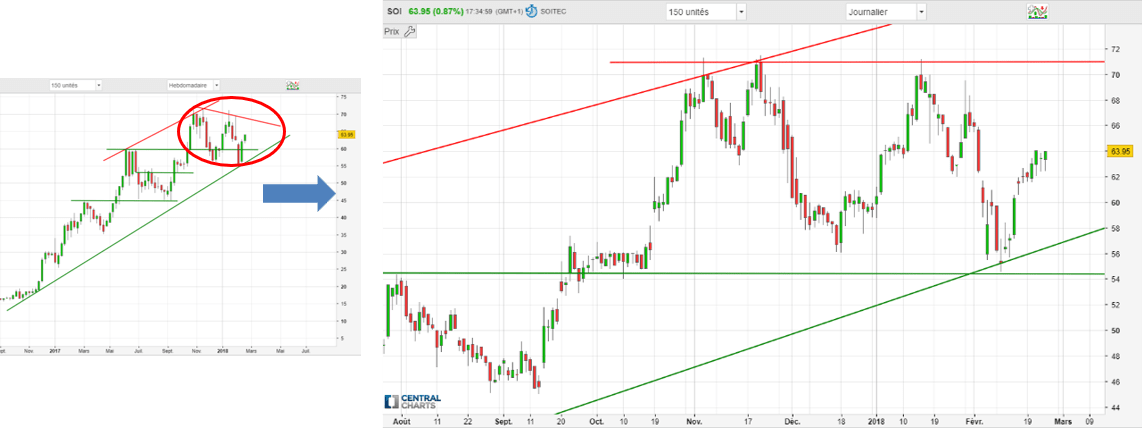Open chart settings with the wrench icon beside Prix

(x=409, y=31)
